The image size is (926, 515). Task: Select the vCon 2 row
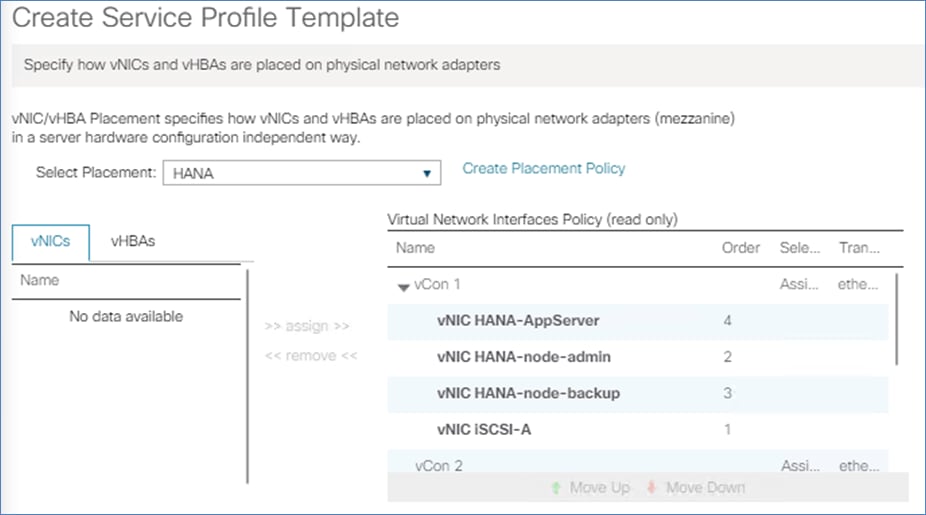point(638,462)
